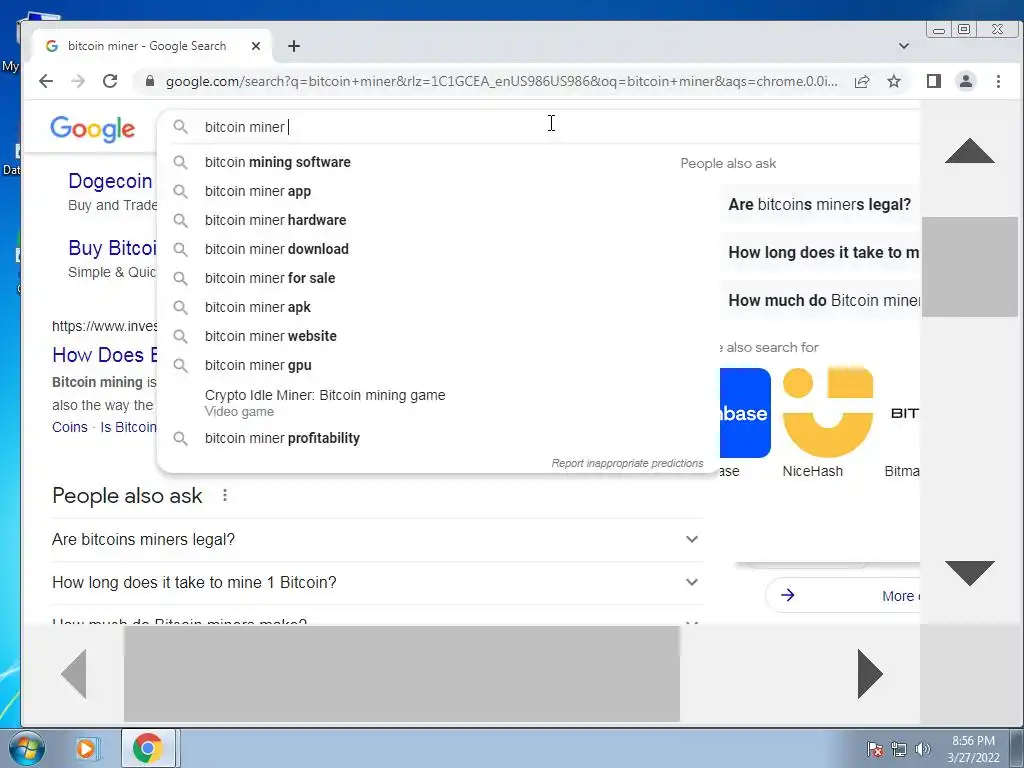Expand side panel Are bitcoins miners legal?
Viewport: 1024px width, 768px height.
[820, 204]
